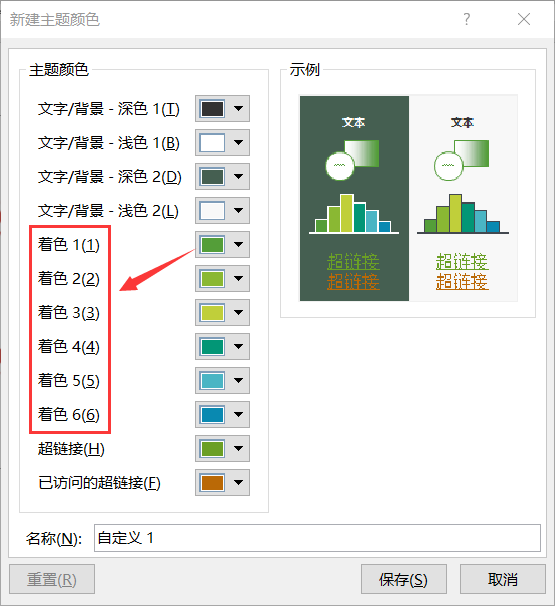Expand the 超链接 color dropdown arrow

pyautogui.click(x=238, y=449)
